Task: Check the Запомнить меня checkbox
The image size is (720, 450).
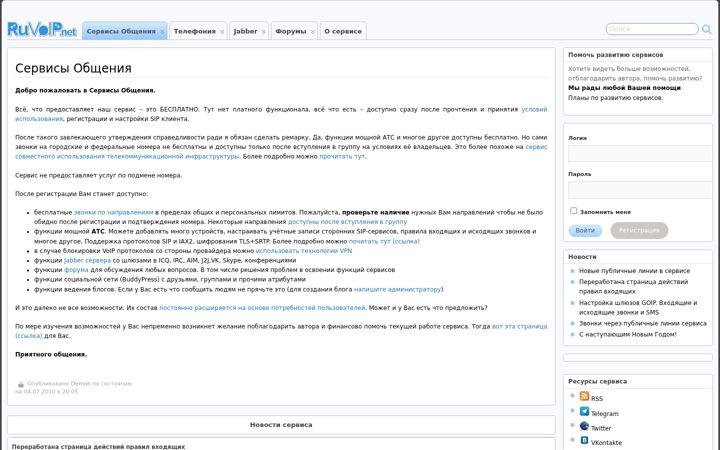Action: pos(574,211)
